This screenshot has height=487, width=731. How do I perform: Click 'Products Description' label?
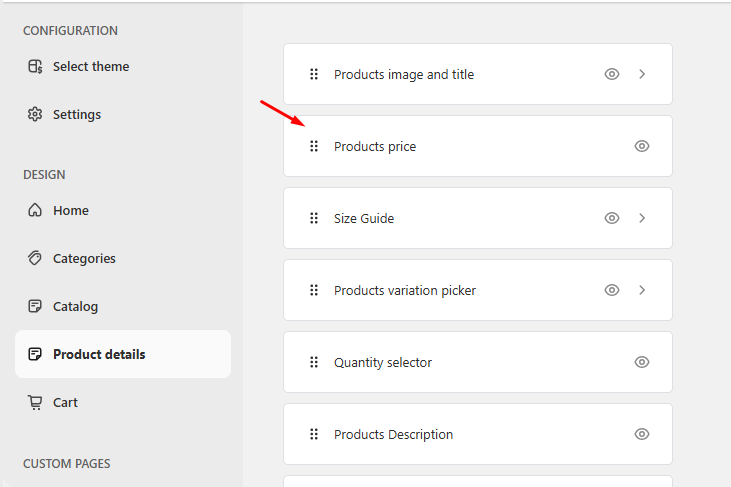point(393,435)
